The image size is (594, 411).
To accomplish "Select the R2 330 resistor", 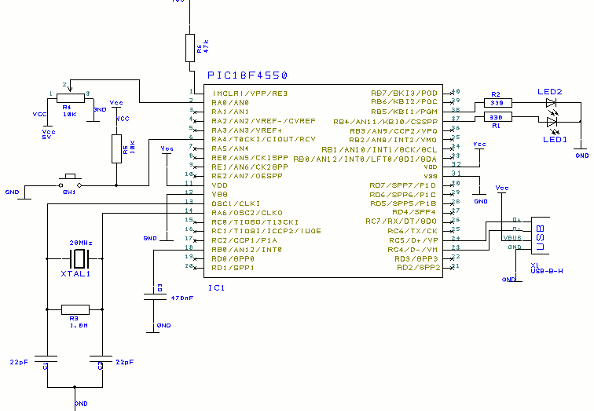I will 498,103.
